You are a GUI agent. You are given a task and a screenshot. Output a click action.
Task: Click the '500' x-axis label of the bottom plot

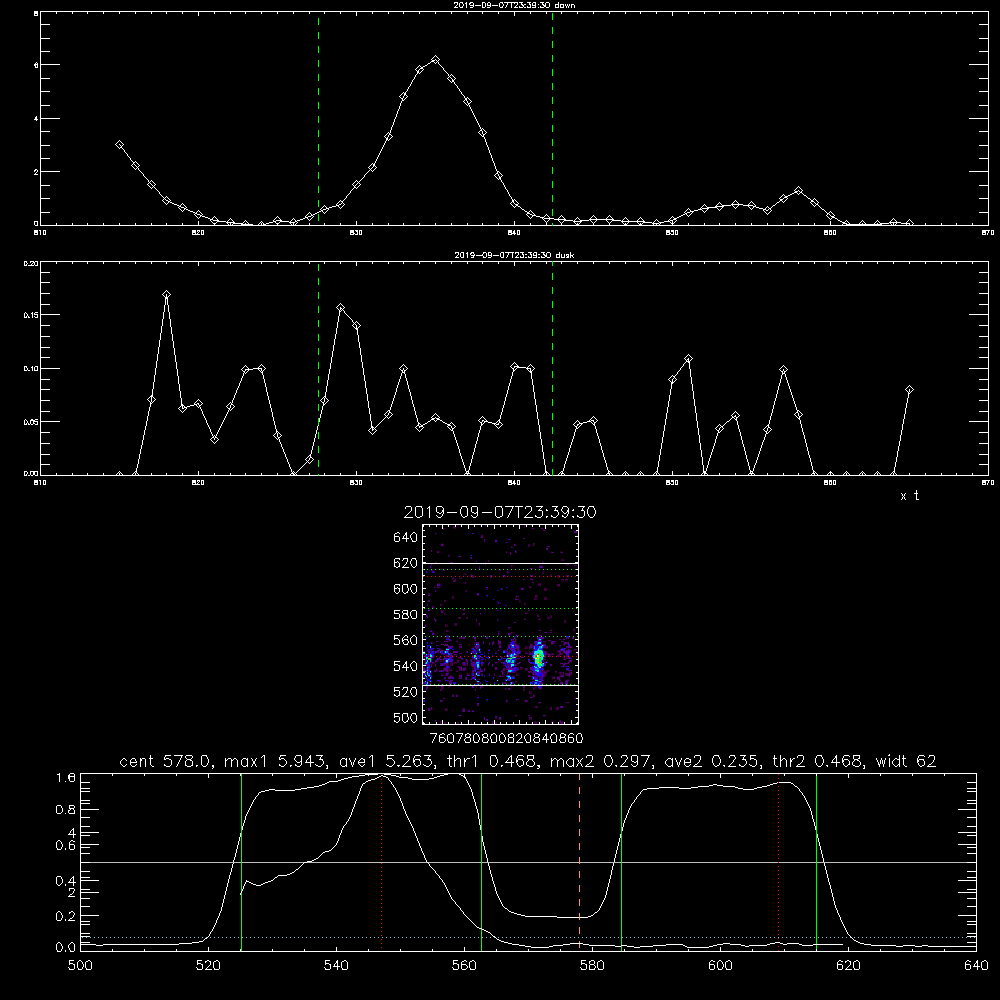80,966
